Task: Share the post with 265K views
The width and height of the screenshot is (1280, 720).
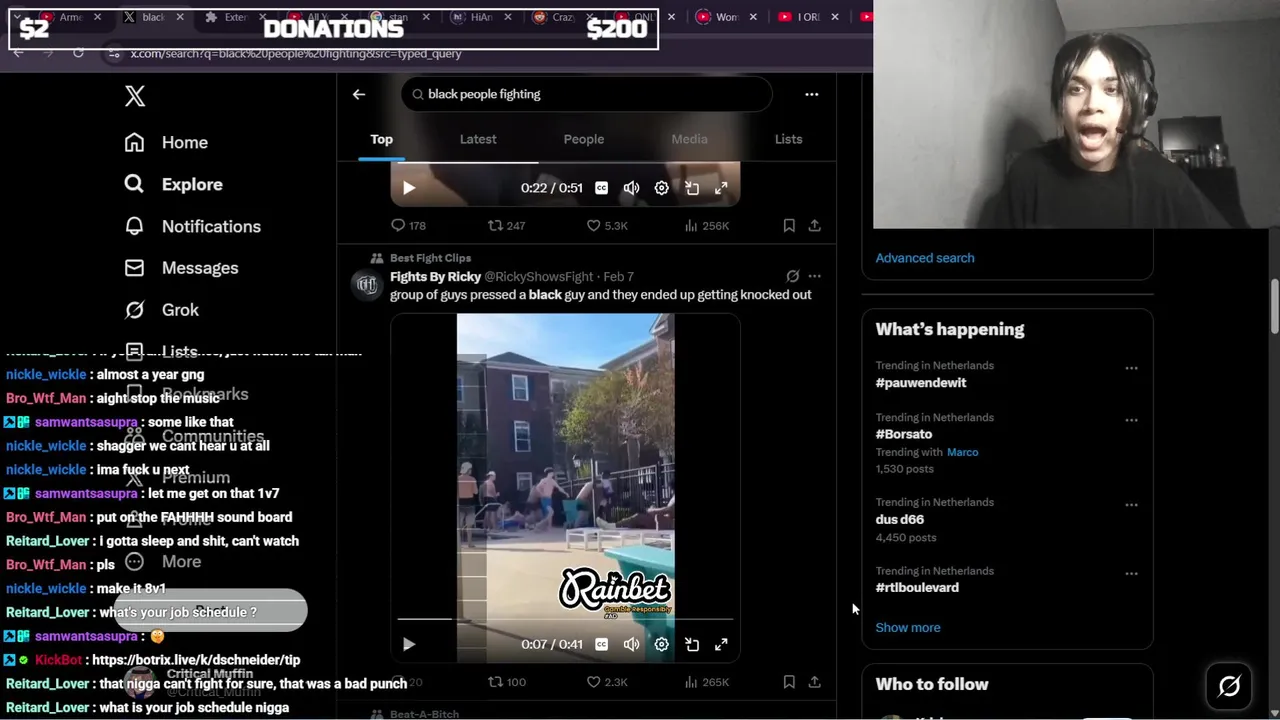Action: point(814,682)
